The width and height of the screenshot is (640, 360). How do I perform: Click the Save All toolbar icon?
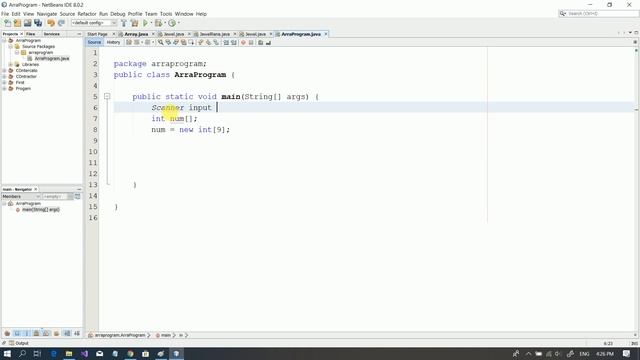(x=38, y=23)
